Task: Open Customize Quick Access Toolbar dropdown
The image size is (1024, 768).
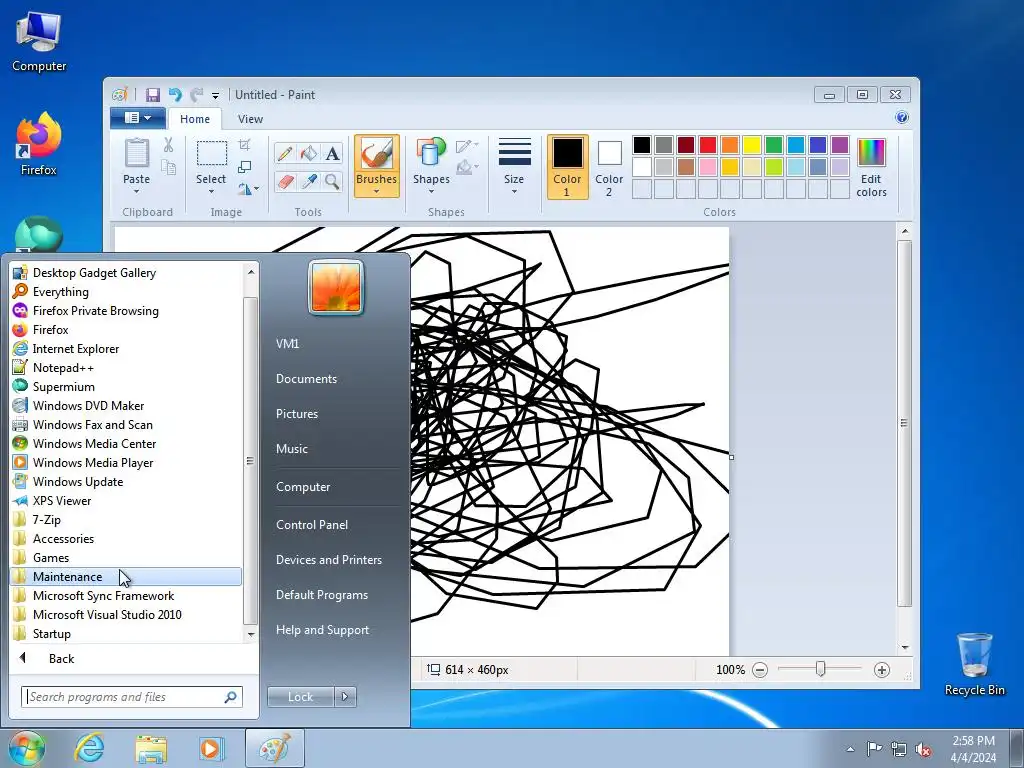Action: click(x=215, y=96)
